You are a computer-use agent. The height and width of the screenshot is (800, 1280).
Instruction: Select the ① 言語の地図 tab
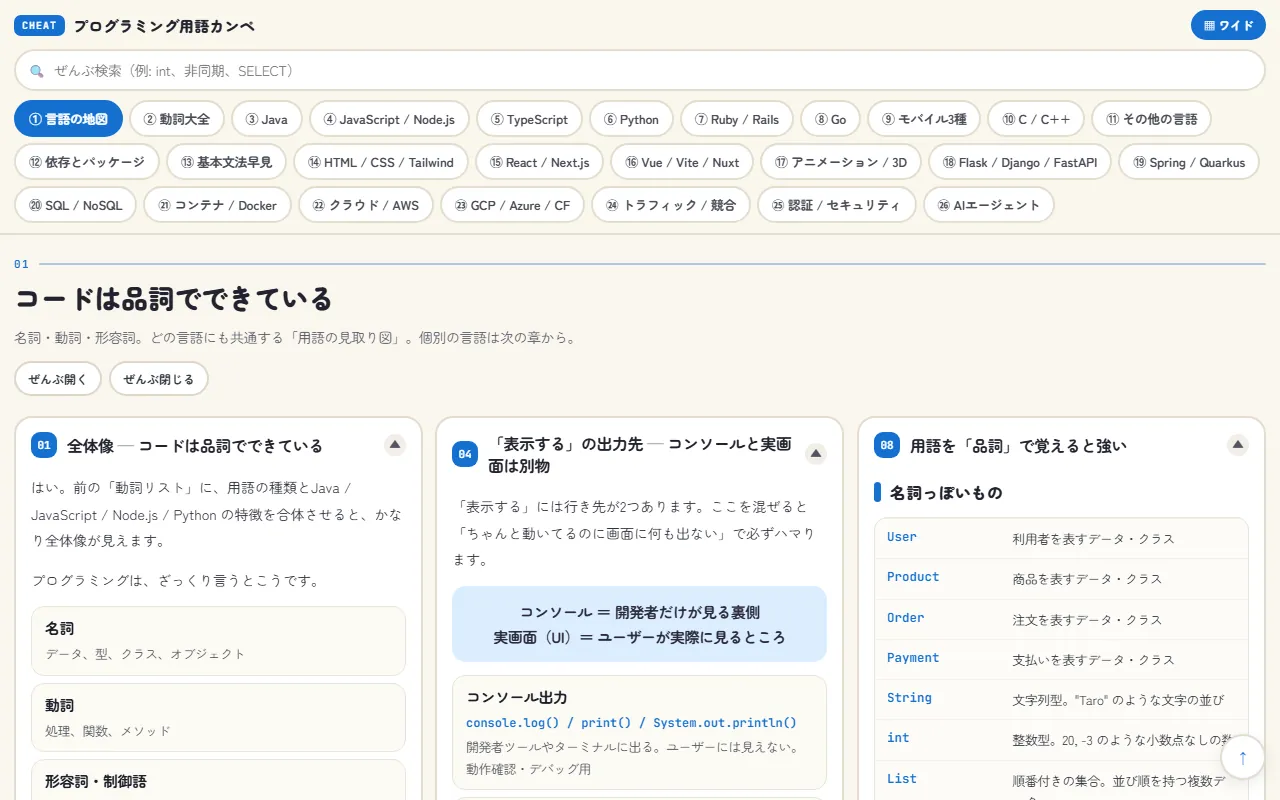coord(68,119)
